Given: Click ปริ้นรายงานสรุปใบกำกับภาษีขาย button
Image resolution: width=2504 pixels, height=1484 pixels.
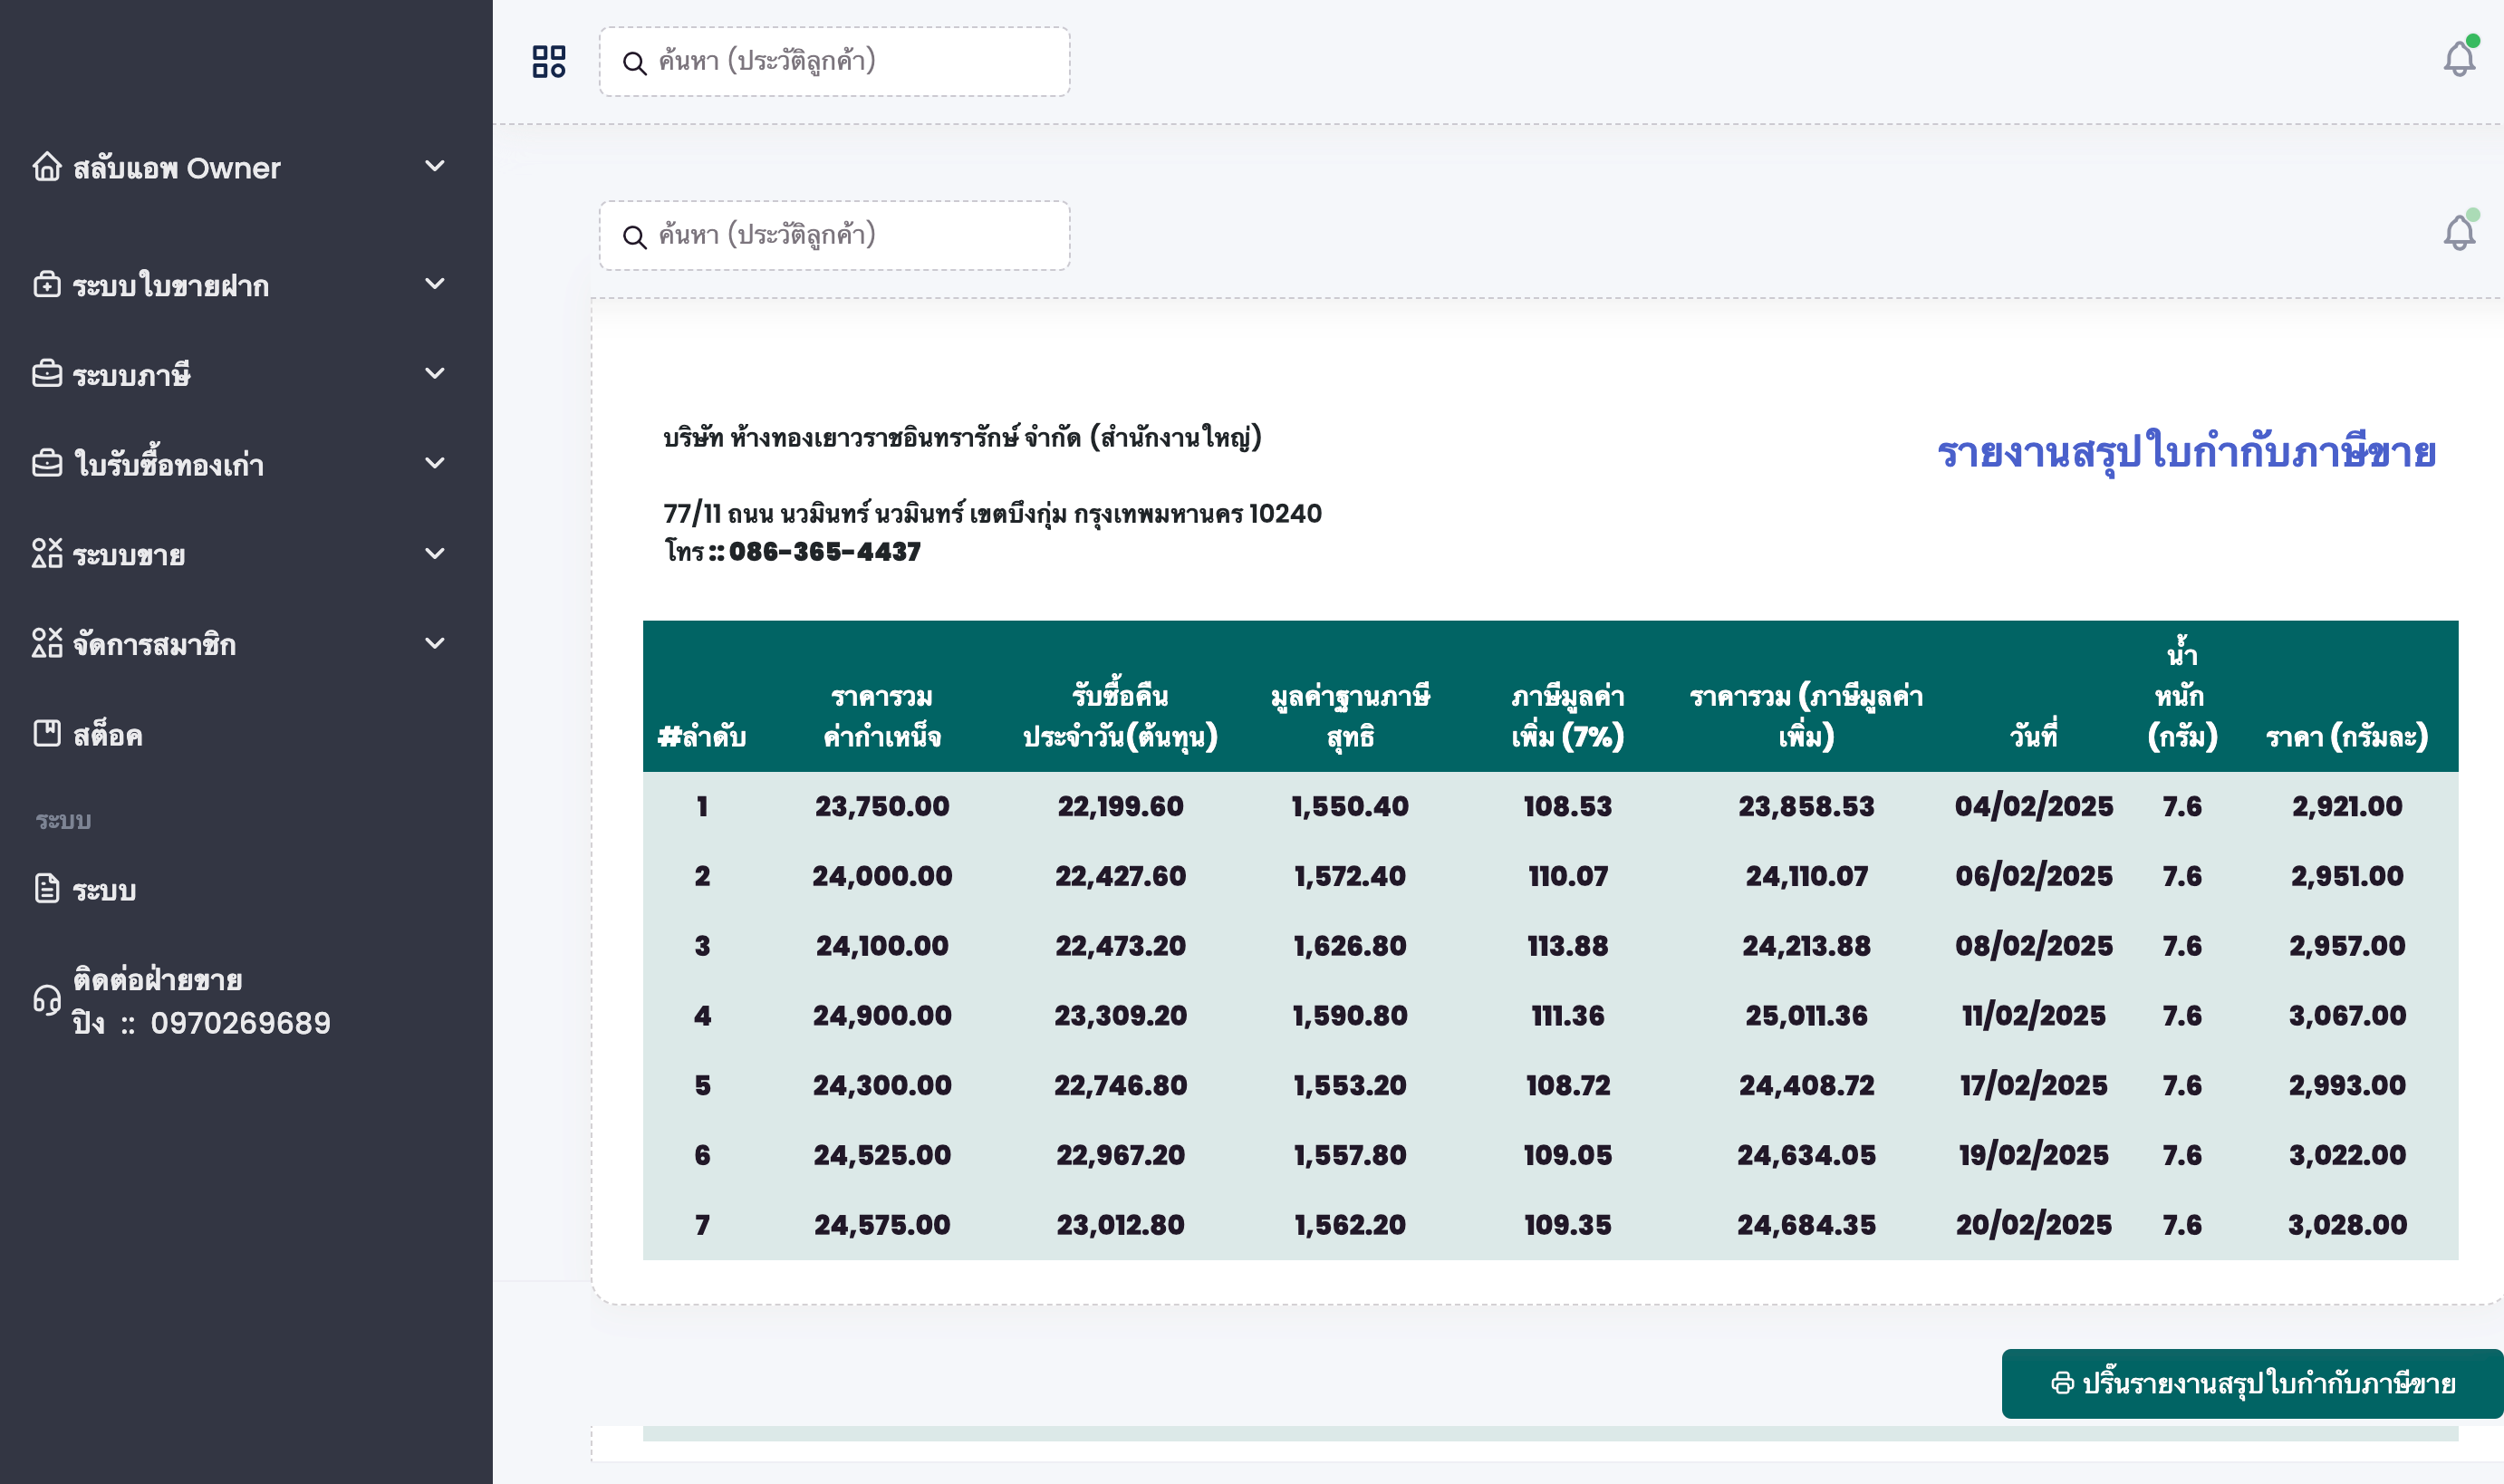Looking at the screenshot, I should point(2252,1384).
